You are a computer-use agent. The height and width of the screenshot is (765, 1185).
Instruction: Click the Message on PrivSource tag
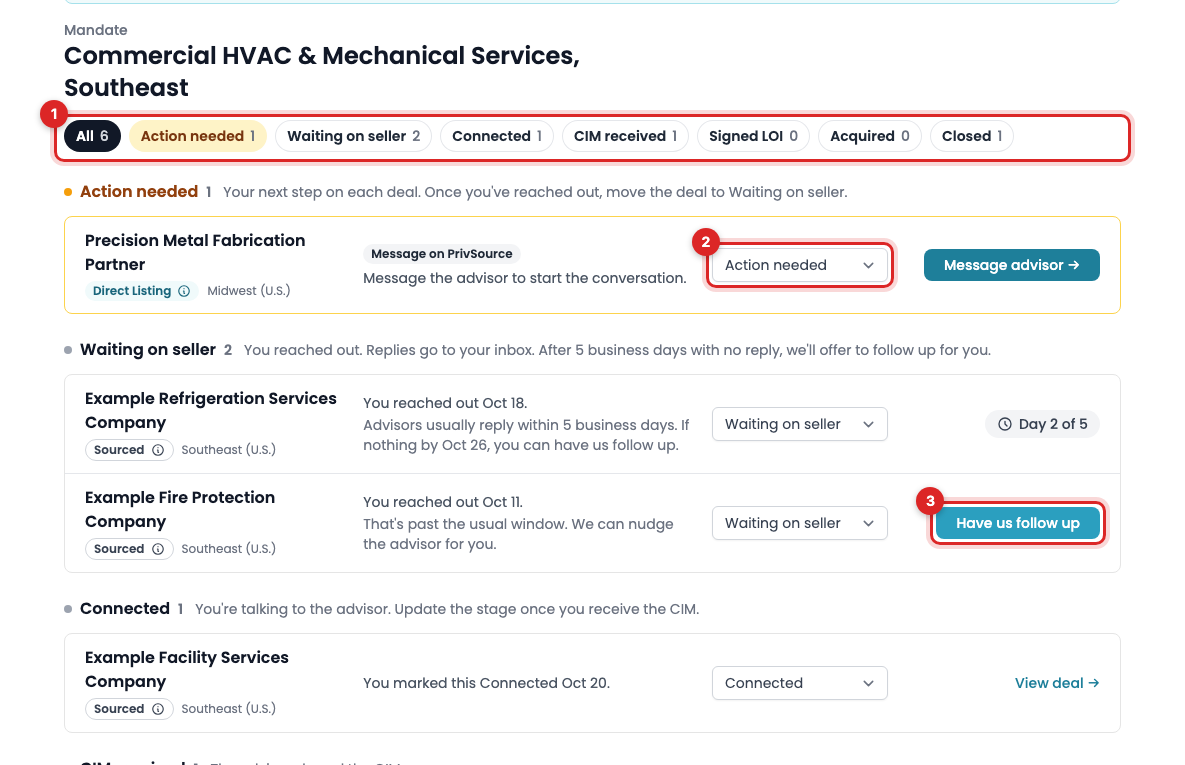click(441, 254)
